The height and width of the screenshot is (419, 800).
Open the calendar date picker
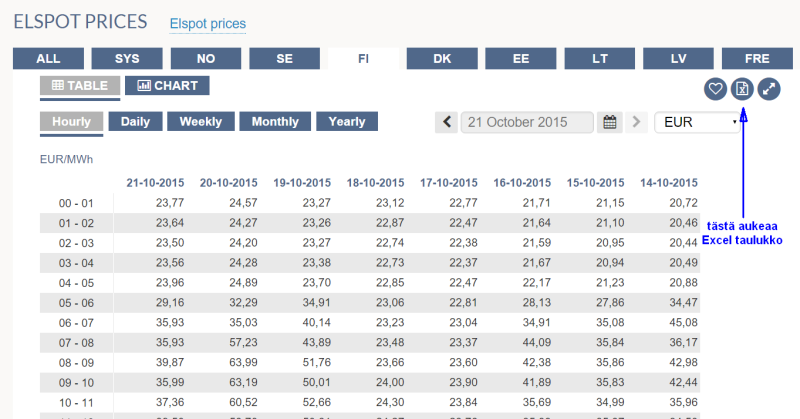tap(609, 123)
